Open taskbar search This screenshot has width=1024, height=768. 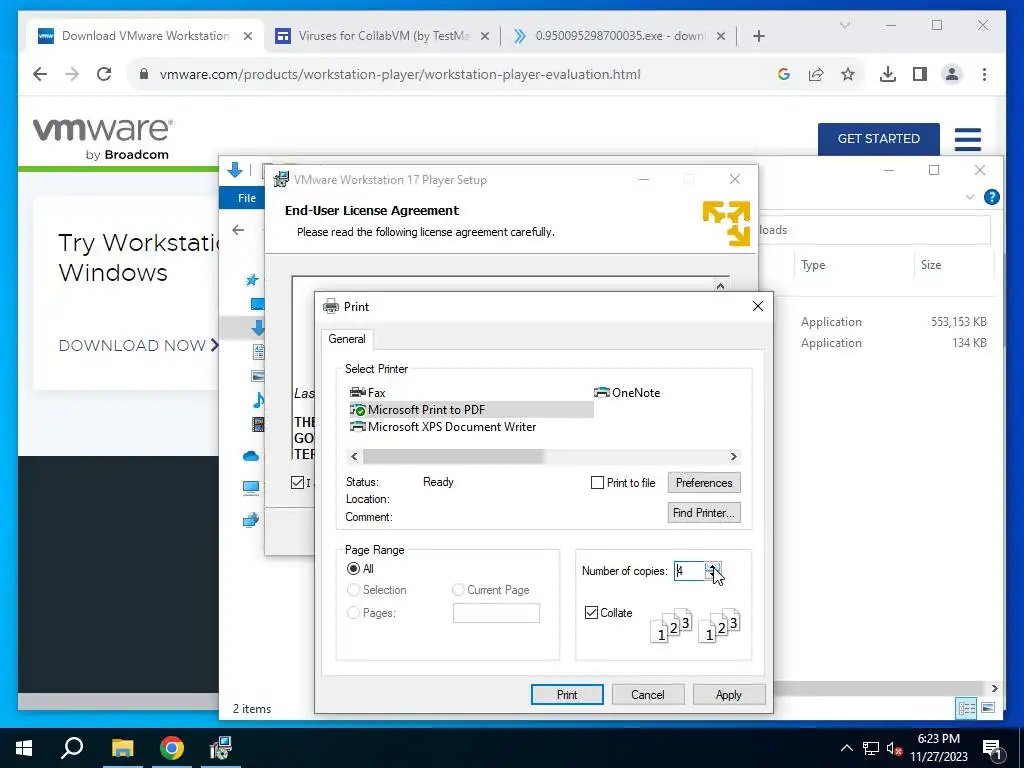pos(72,748)
